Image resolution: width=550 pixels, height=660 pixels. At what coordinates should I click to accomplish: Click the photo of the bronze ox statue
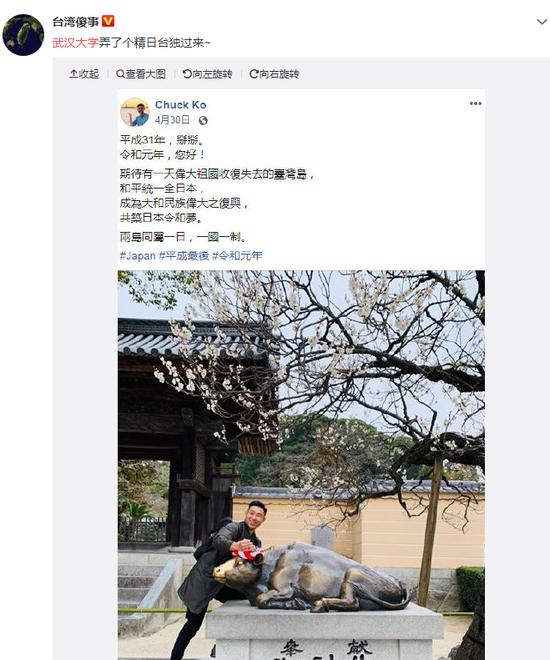click(301, 465)
